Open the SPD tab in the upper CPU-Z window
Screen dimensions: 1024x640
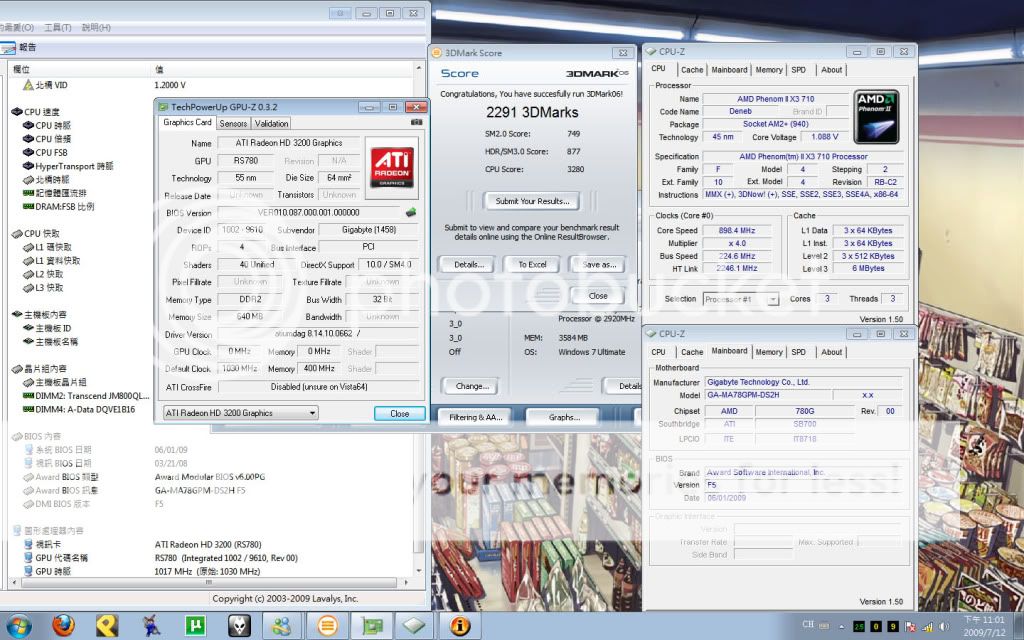798,70
